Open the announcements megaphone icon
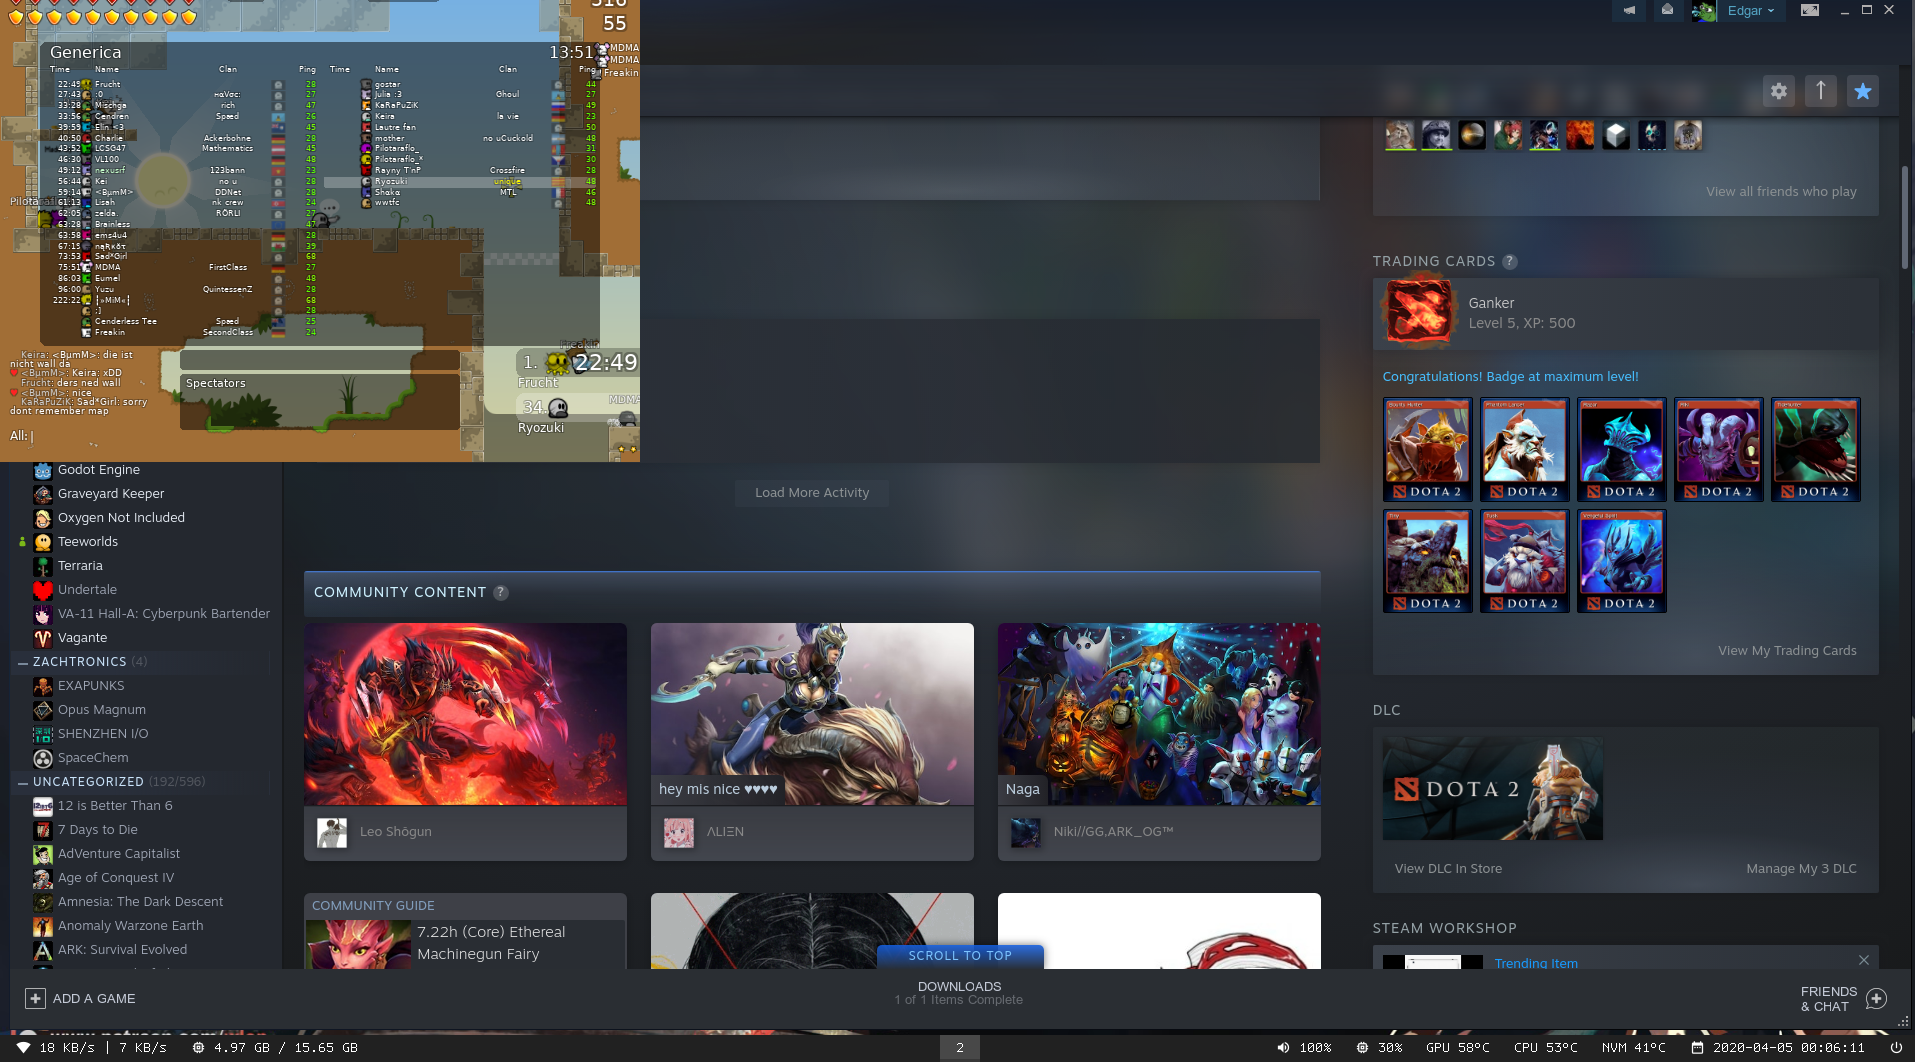 tap(1629, 10)
